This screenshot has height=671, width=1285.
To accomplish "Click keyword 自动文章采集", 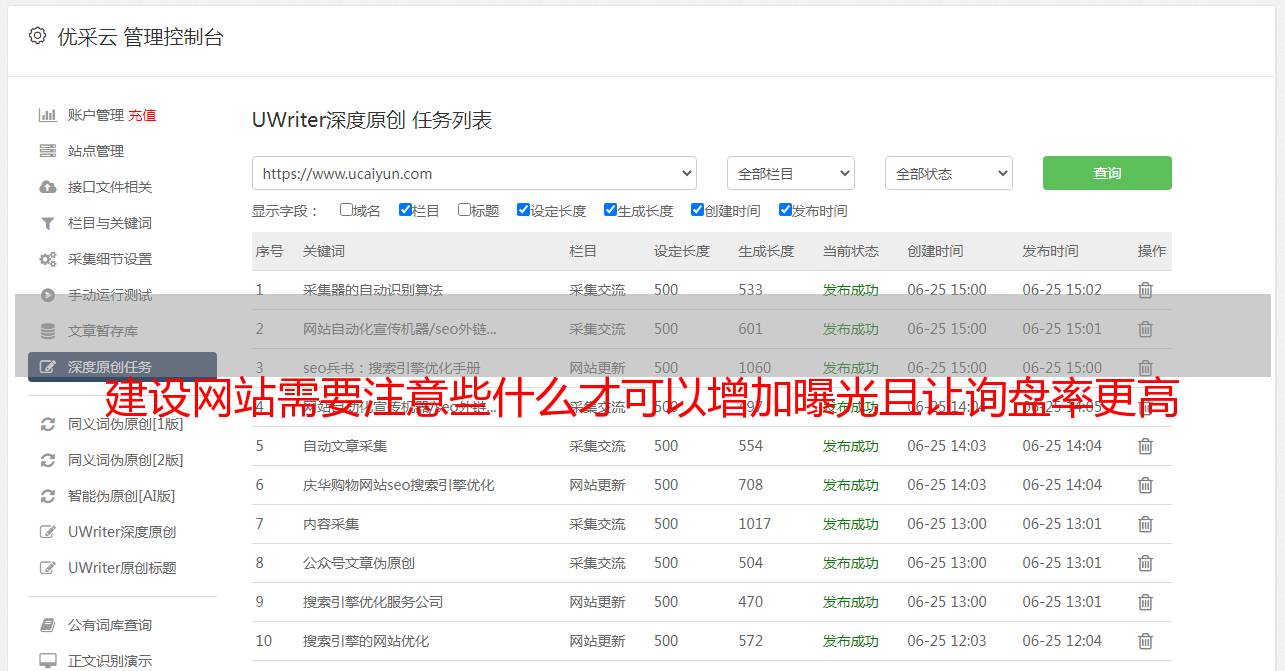I will [345, 446].
